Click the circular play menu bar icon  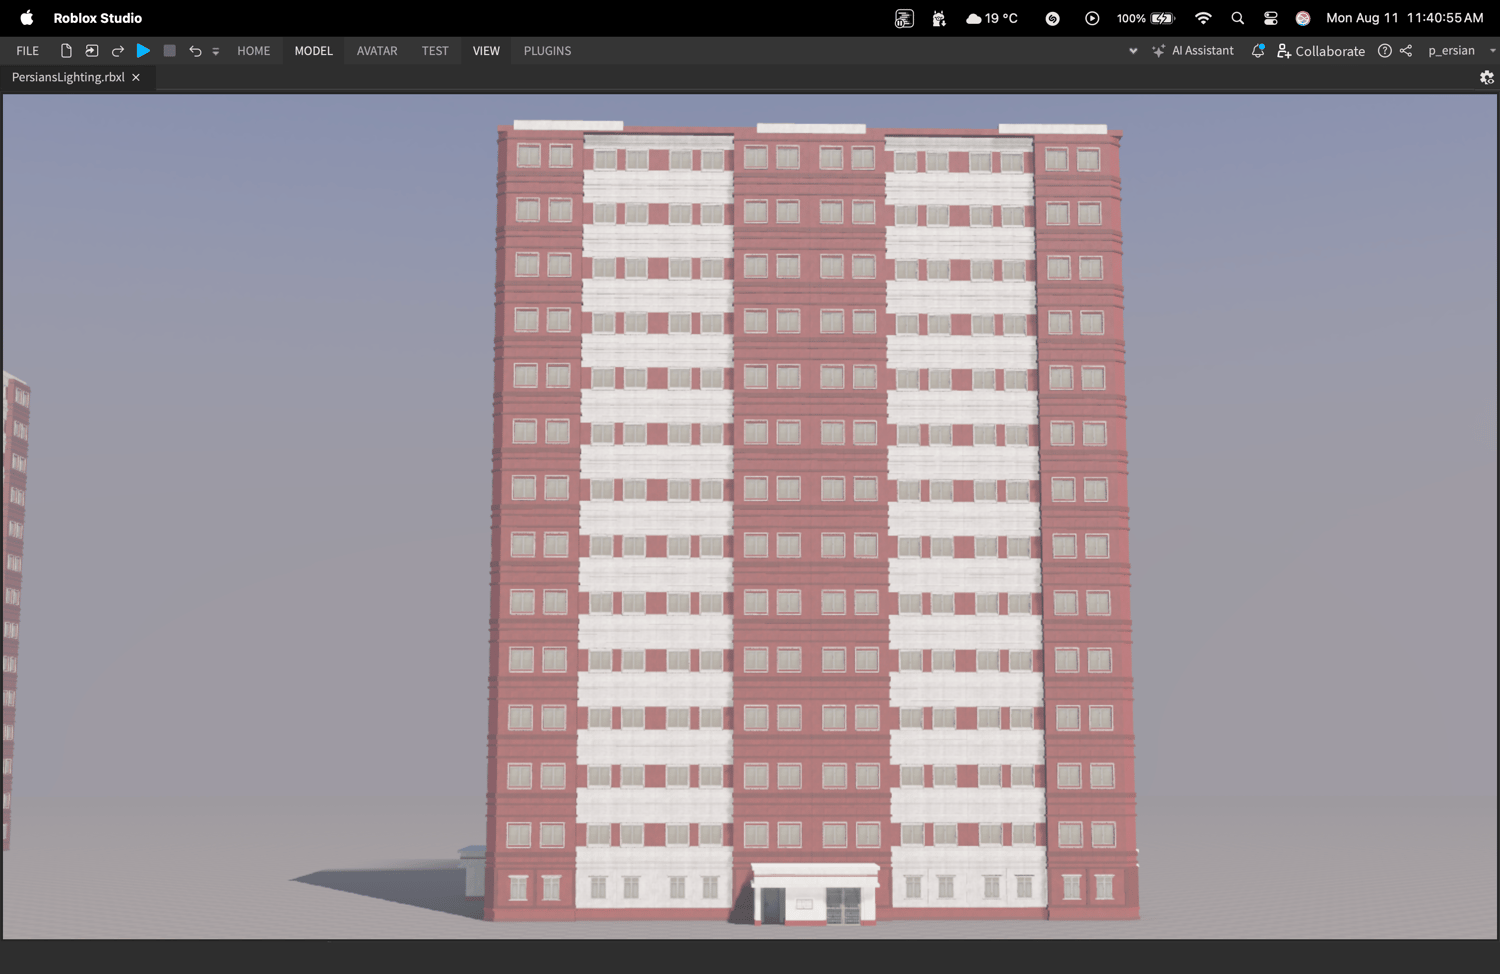[1092, 18]
